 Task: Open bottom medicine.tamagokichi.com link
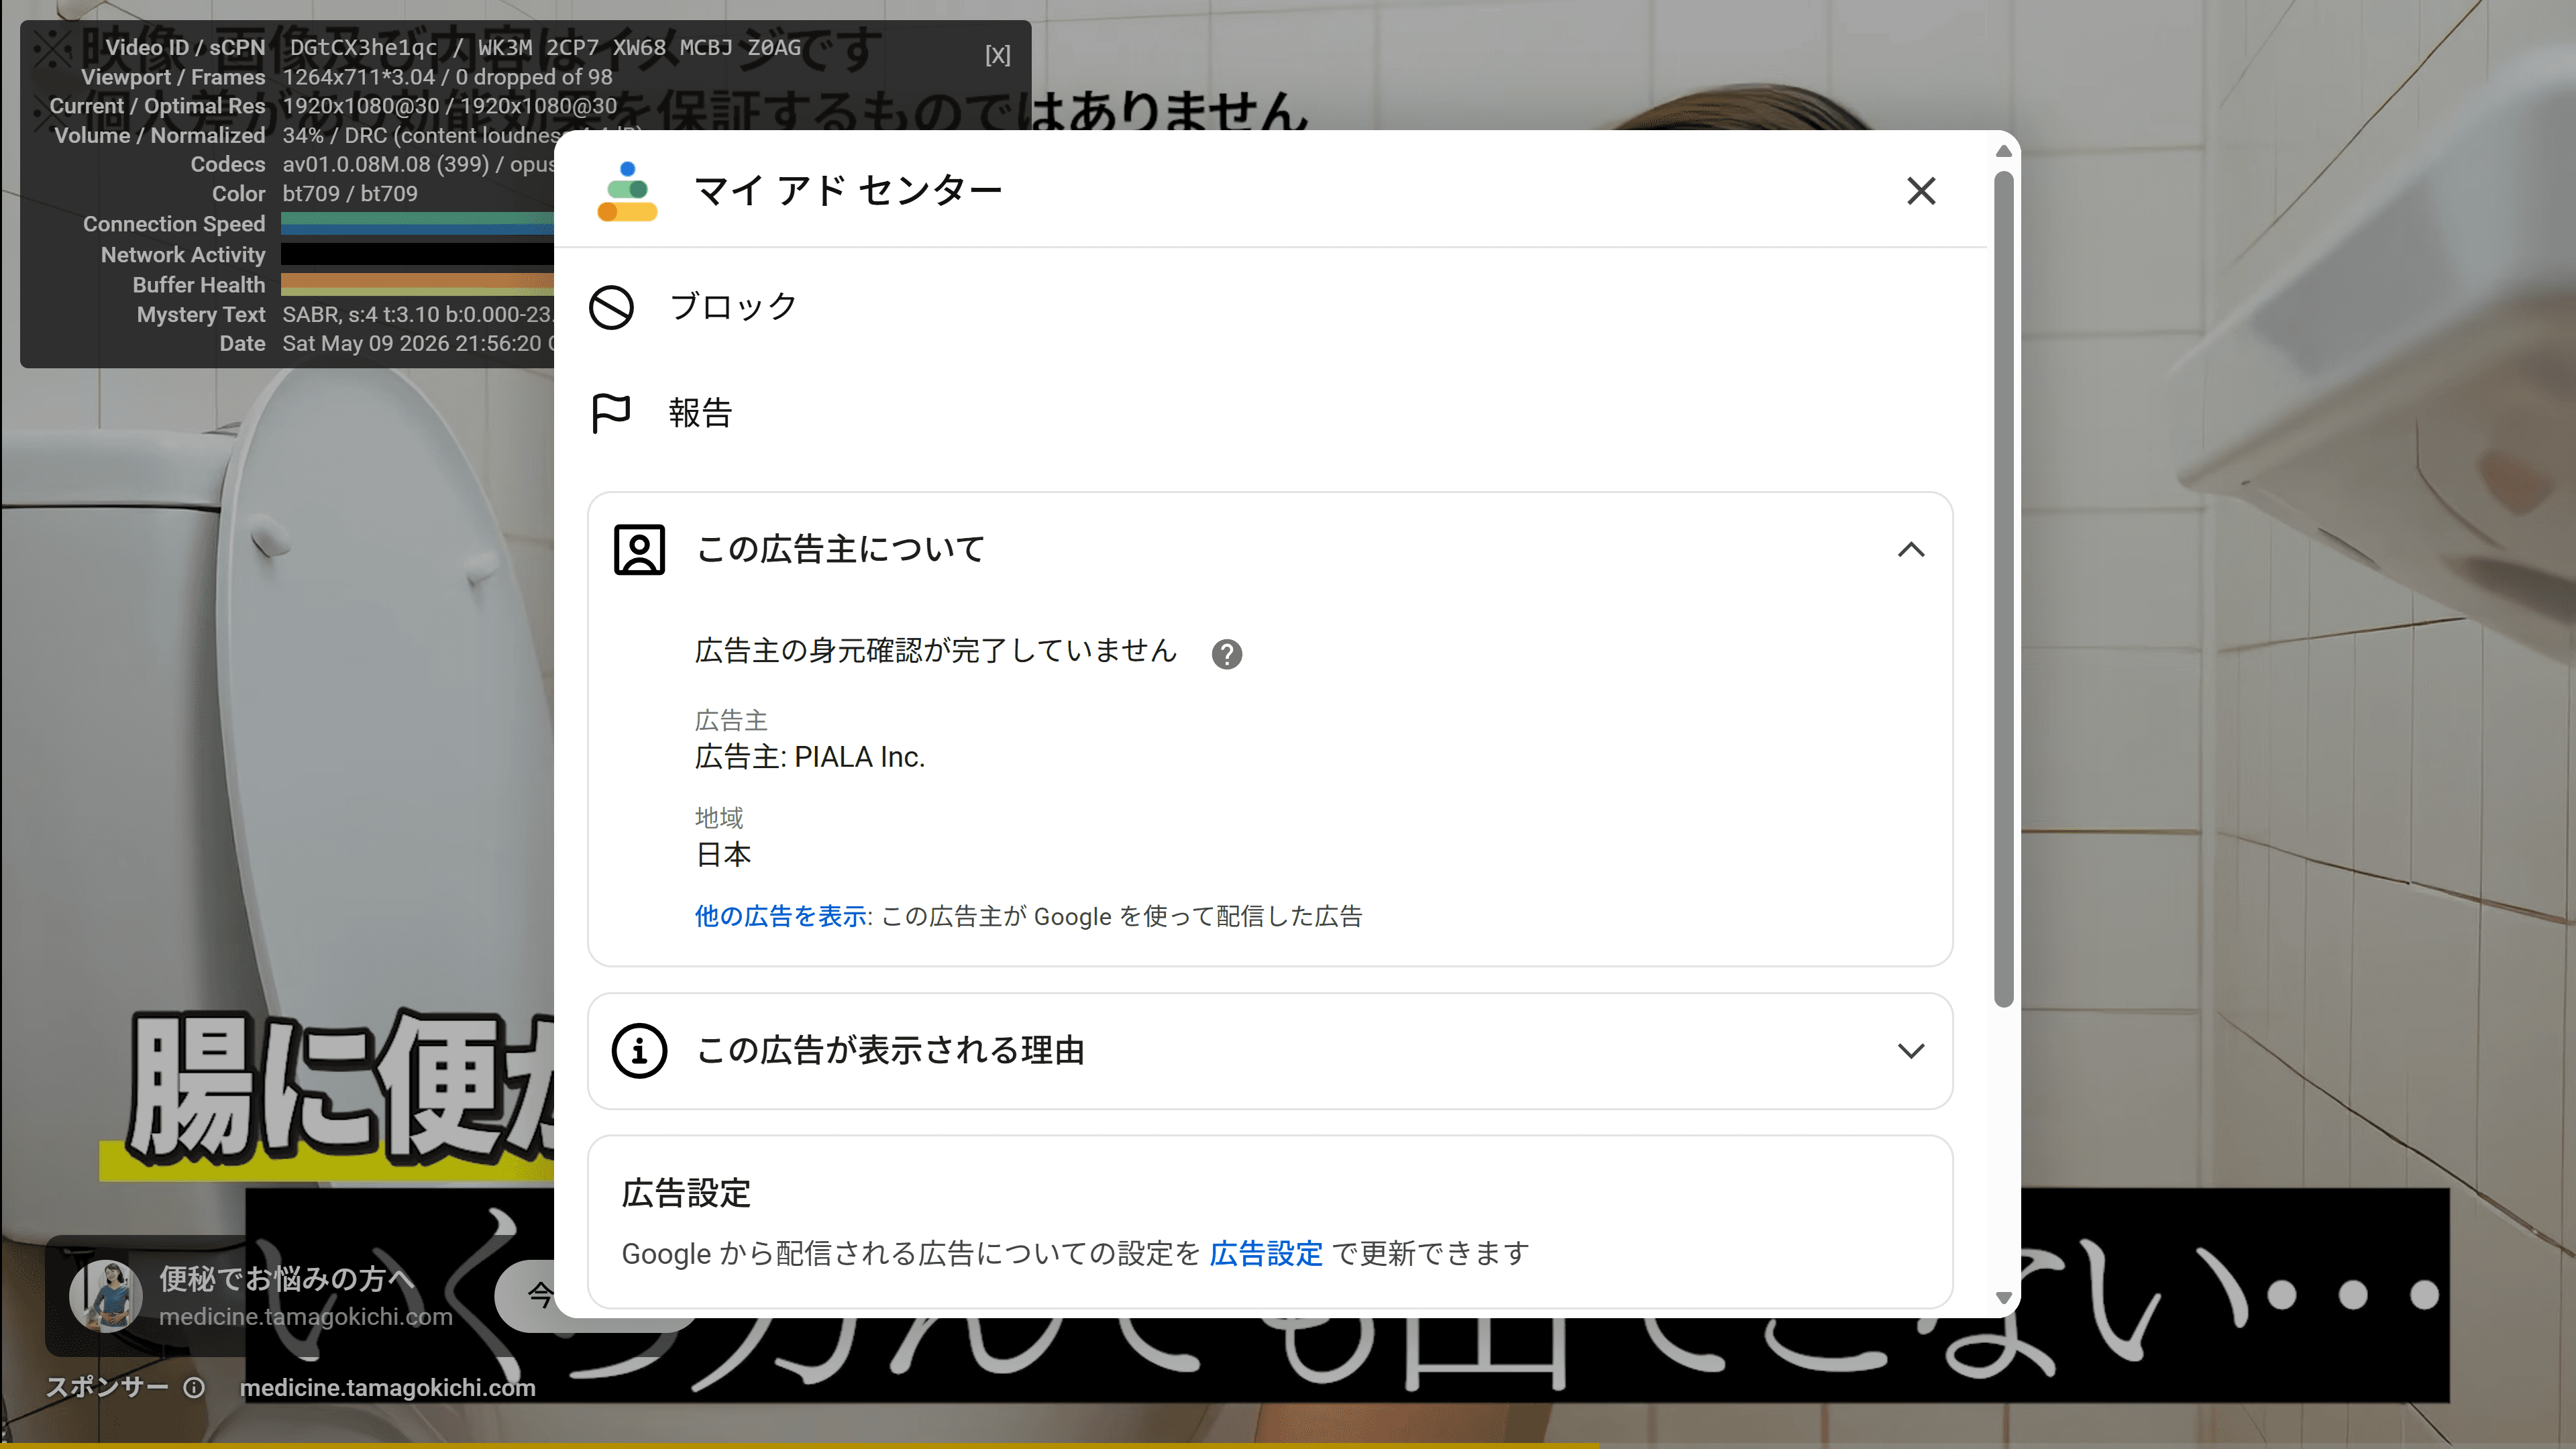388,1388
